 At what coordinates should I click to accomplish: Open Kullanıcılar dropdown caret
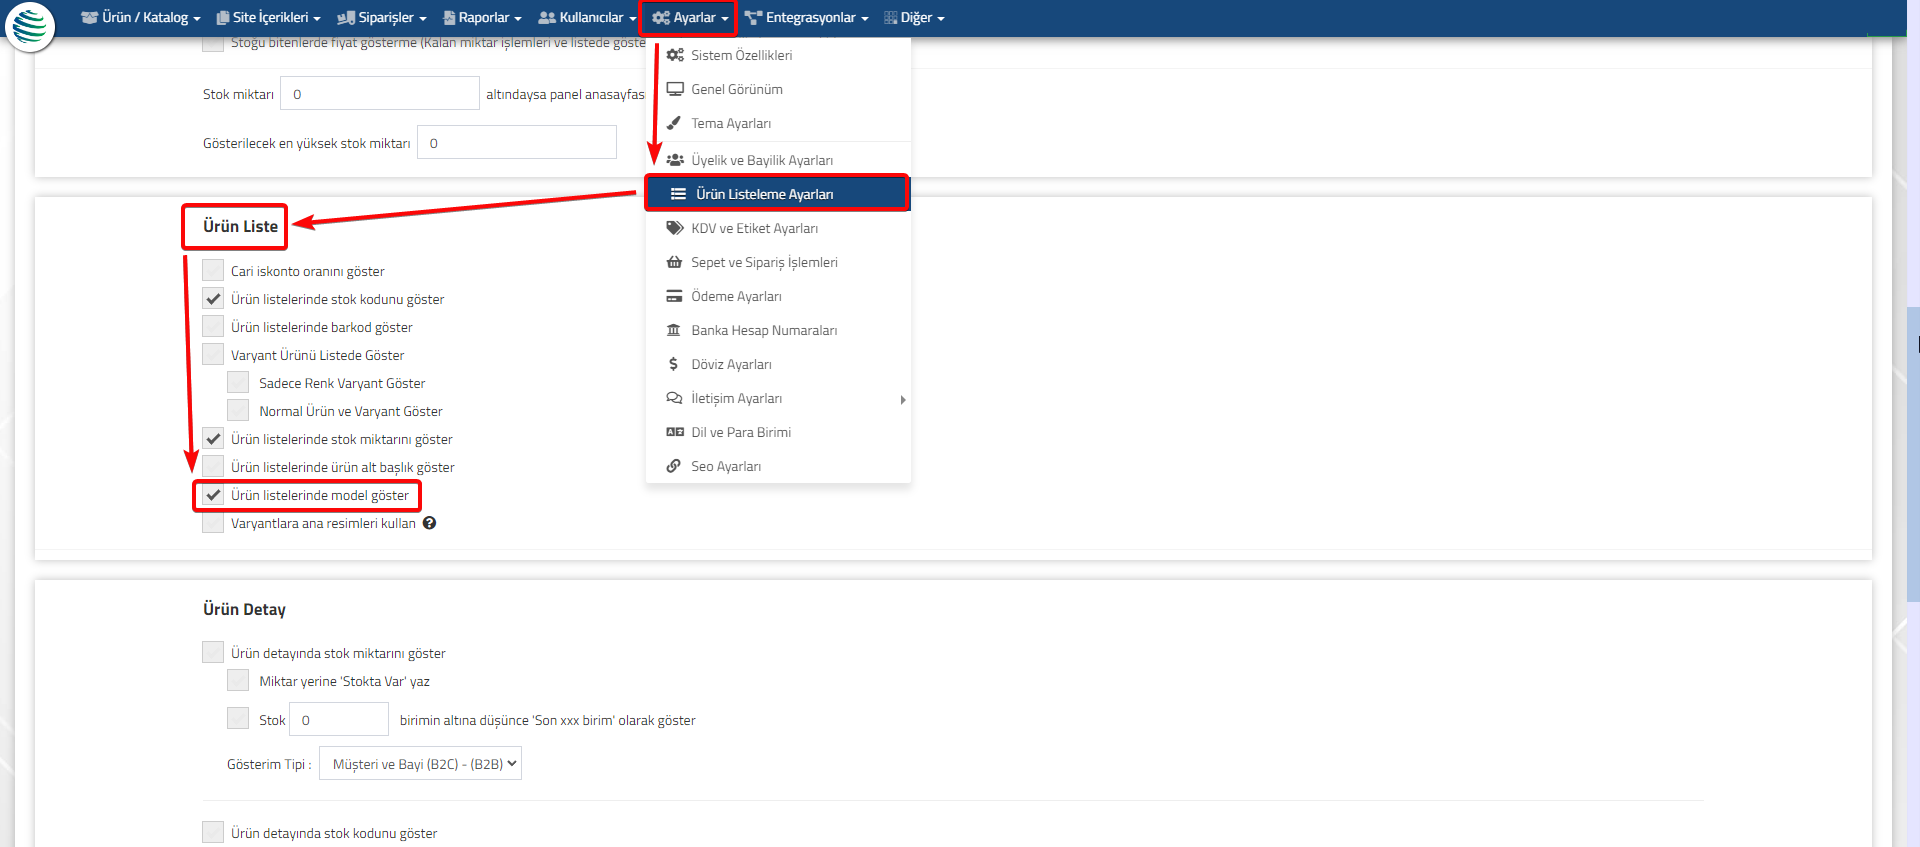click(x=632, y=19)
